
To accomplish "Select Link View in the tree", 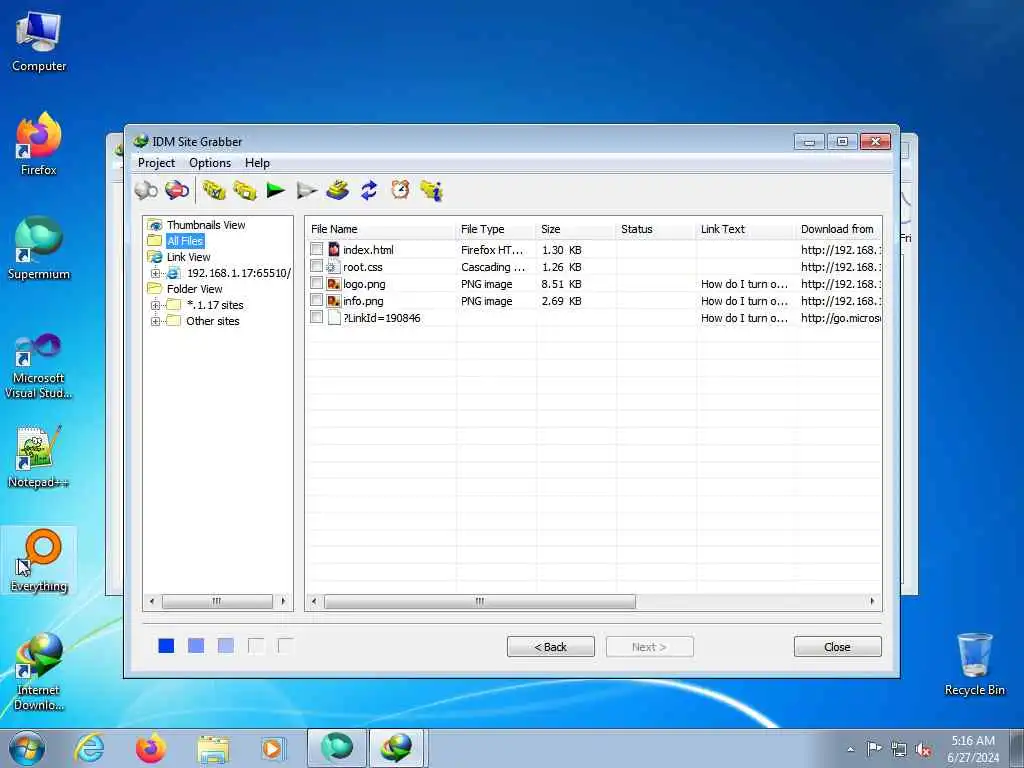I will pyautogui.click(x=188, y=257).
